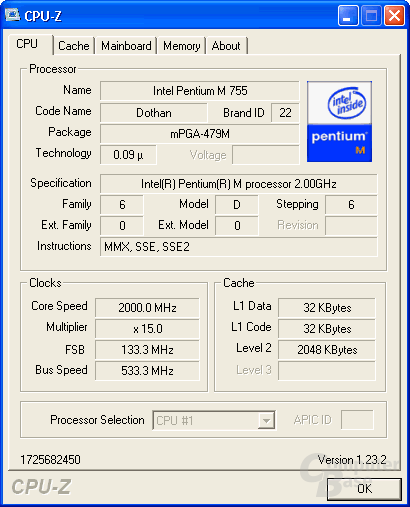Click the Specification field text

click(x=239, y=184)
